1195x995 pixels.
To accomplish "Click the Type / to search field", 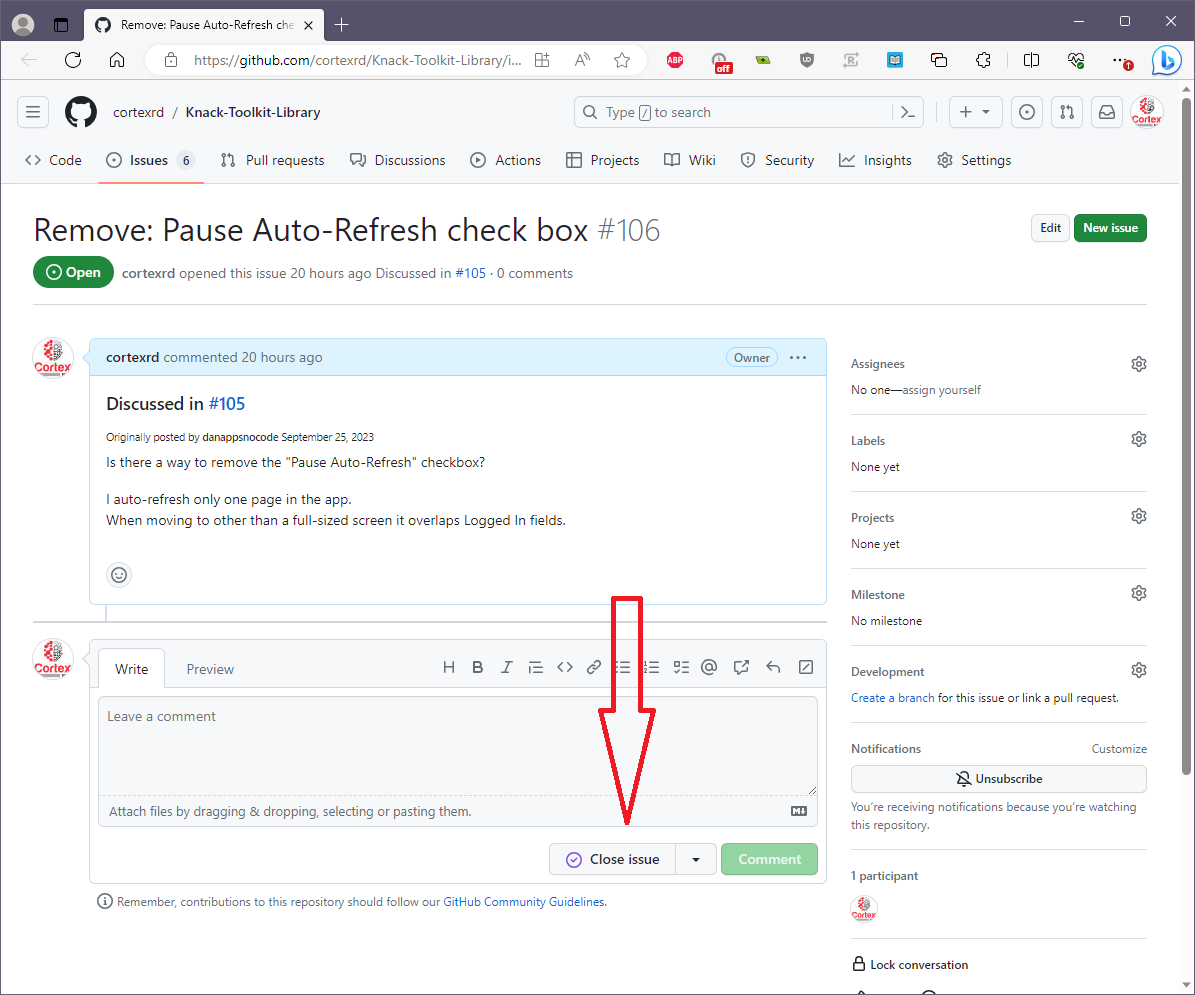I will click(x=732, y=112).
